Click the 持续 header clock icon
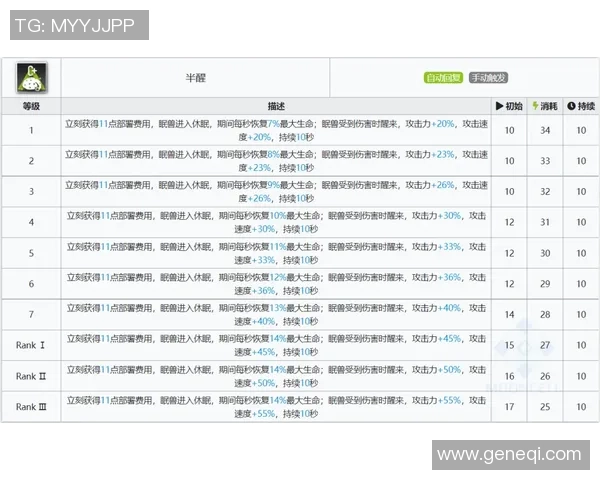Screen dimensions: 600x480 (571, 106)
